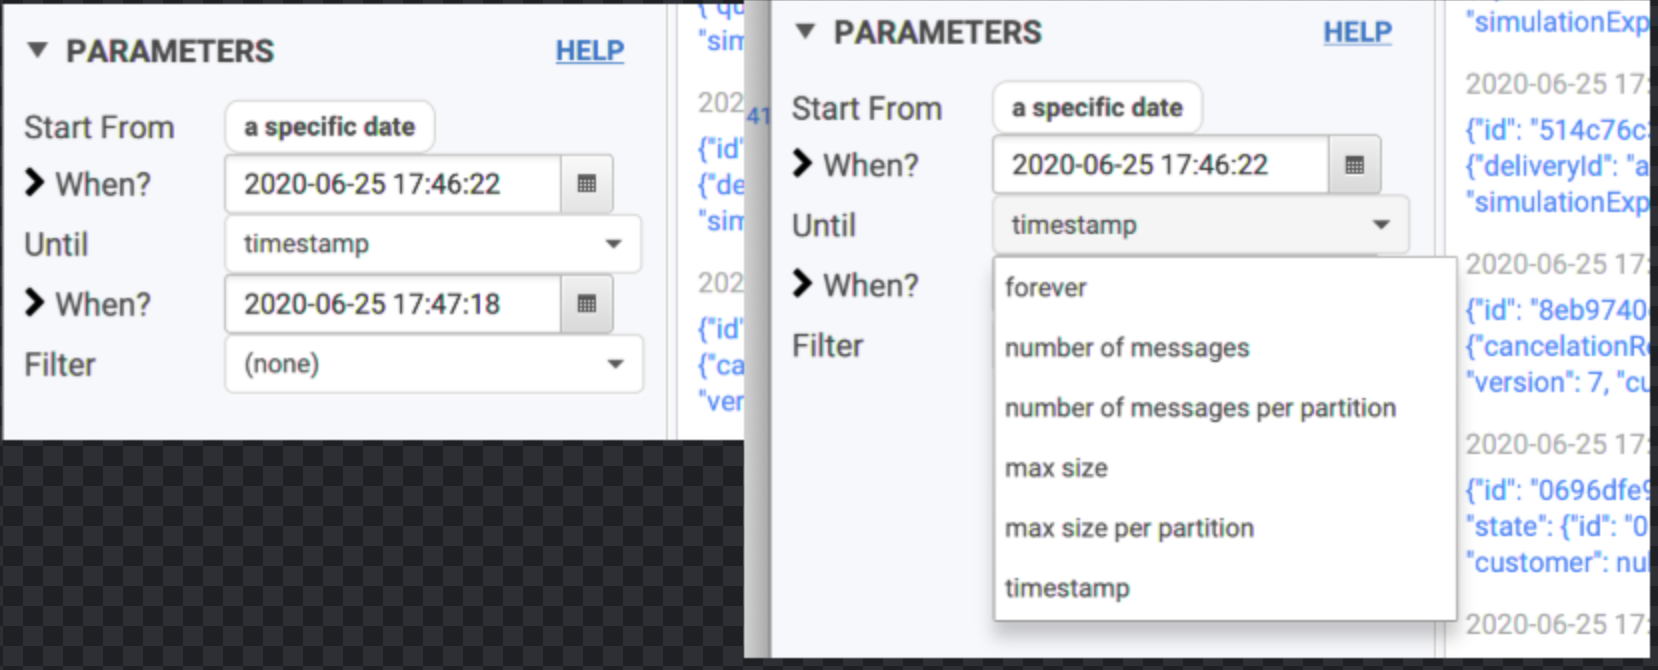
Task: Choose 'max size' option
Action: tap(1224, 467)
